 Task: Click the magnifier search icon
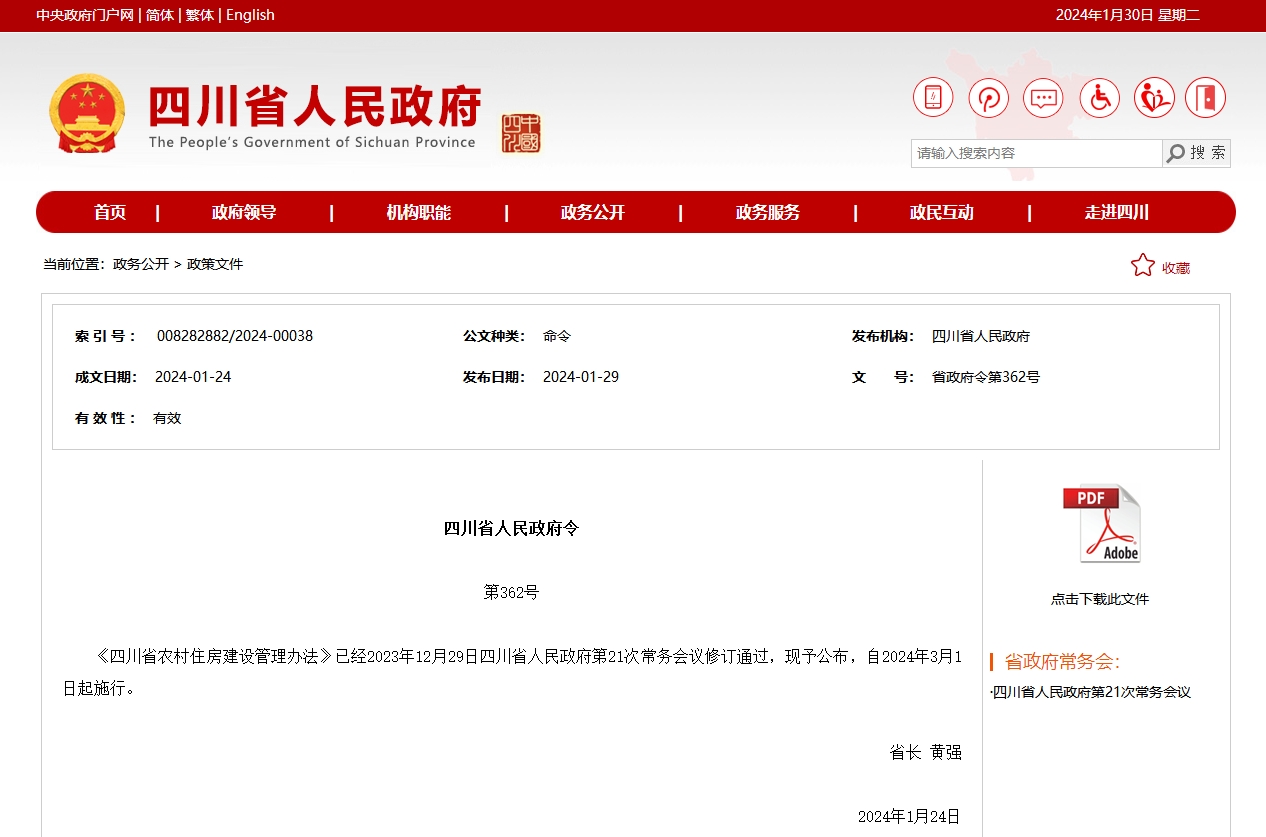[1175, 153]
